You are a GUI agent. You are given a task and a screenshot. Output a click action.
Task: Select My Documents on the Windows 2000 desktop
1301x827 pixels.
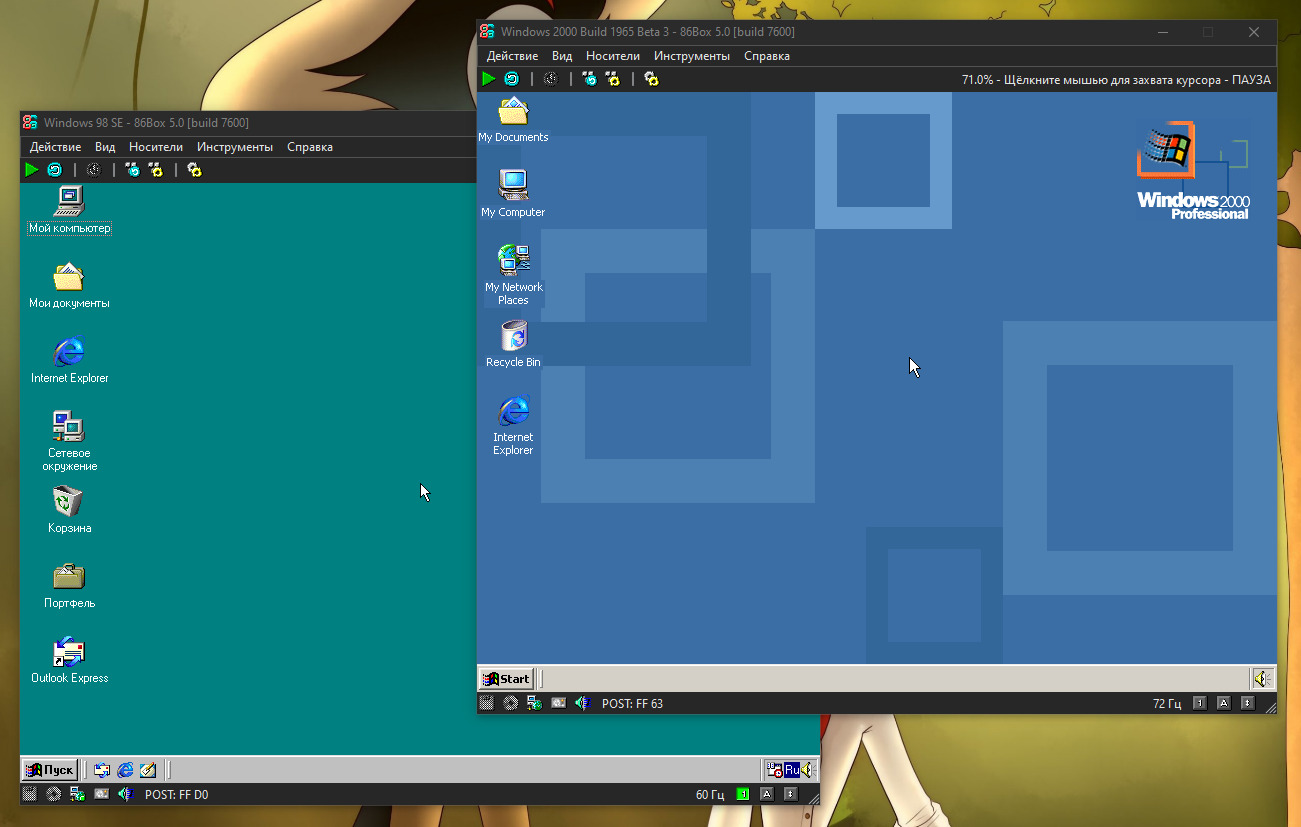(x=513, y=120)
